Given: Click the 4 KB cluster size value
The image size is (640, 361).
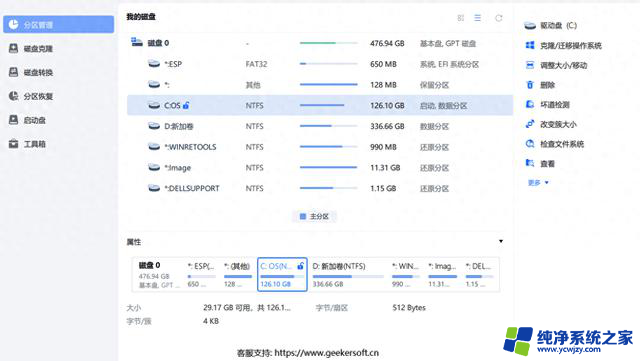Looking at the screenshot, I should (x=211, y=321).
